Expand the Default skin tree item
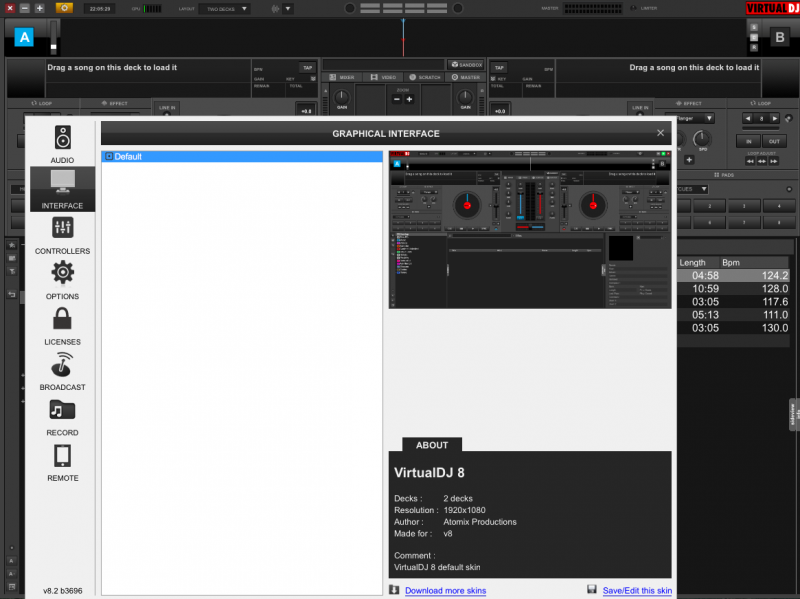Viewport: 800px width, 599px height. pos(109,157)
